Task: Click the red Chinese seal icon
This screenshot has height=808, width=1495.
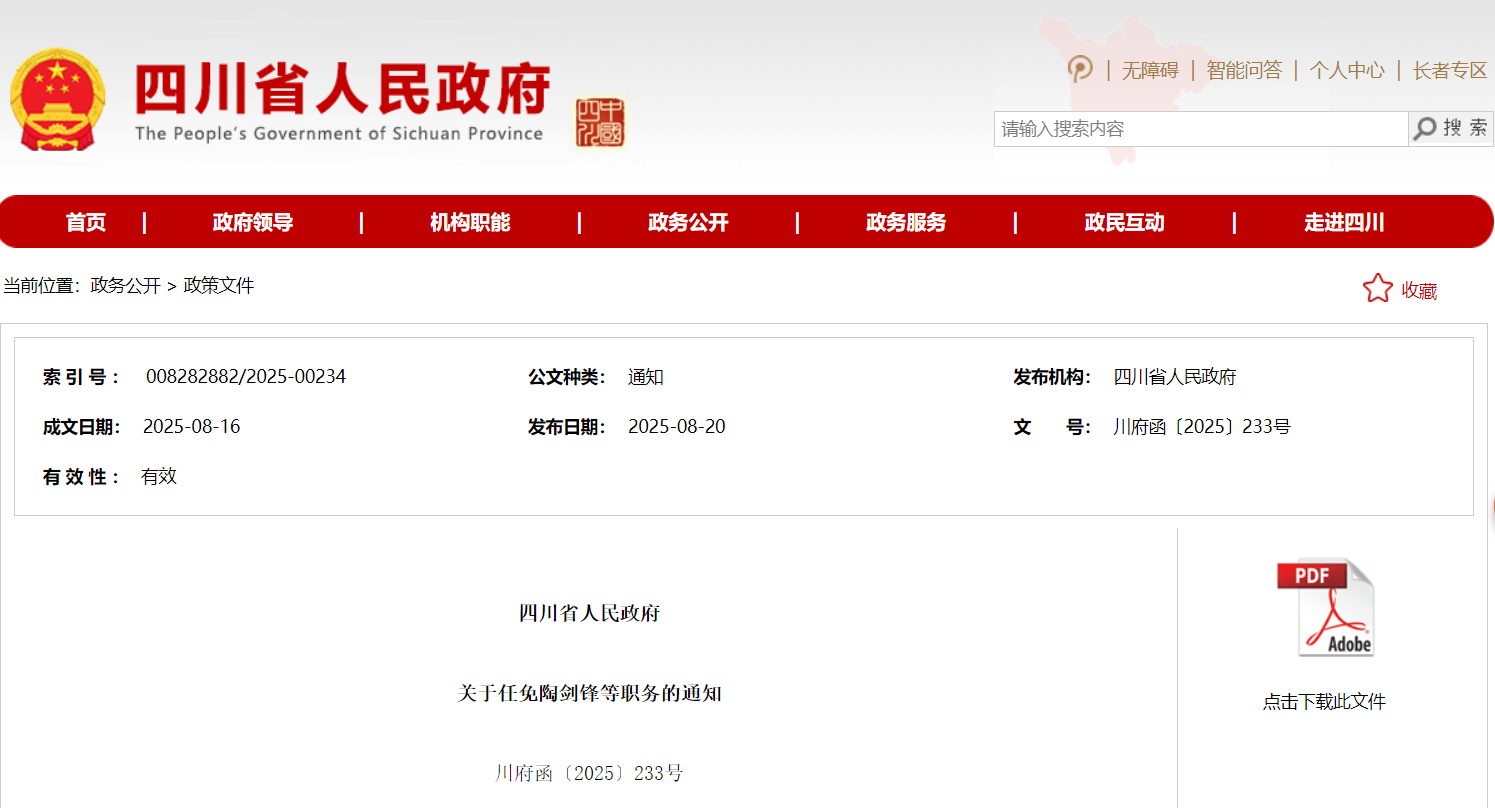Action: pyautogui.click(x=600, y=123)
